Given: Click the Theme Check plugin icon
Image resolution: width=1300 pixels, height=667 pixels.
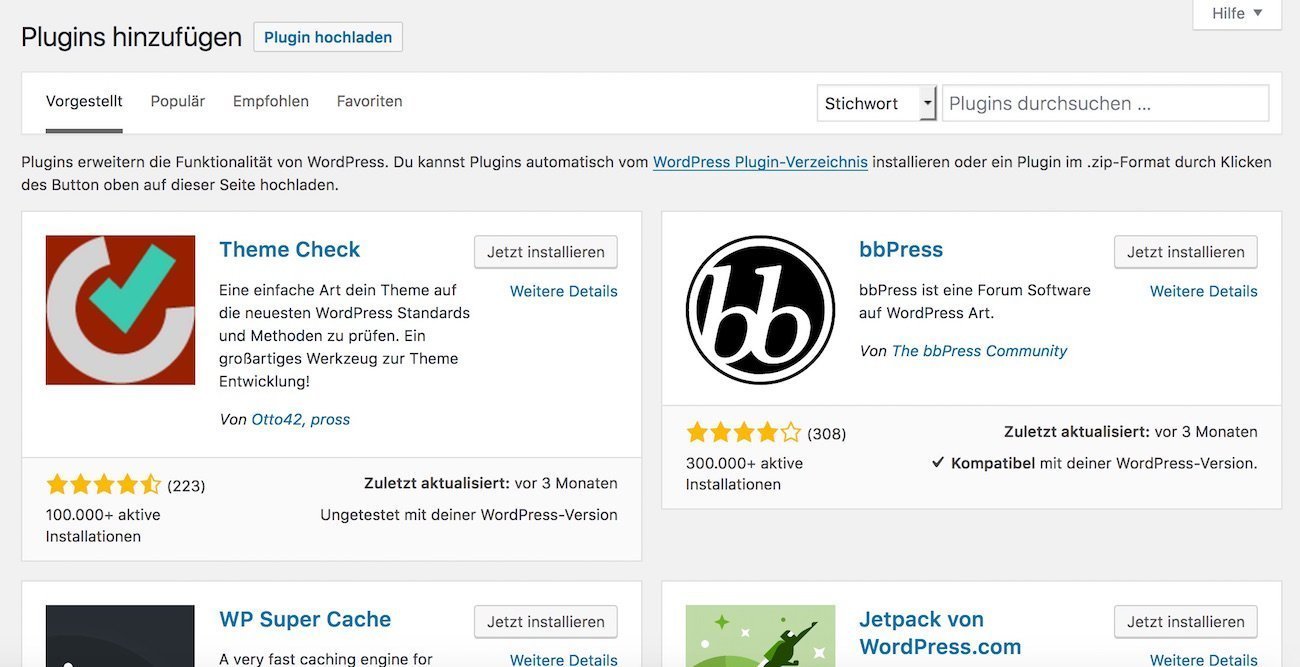Looking at the screenshot, I should pos(120,309).
